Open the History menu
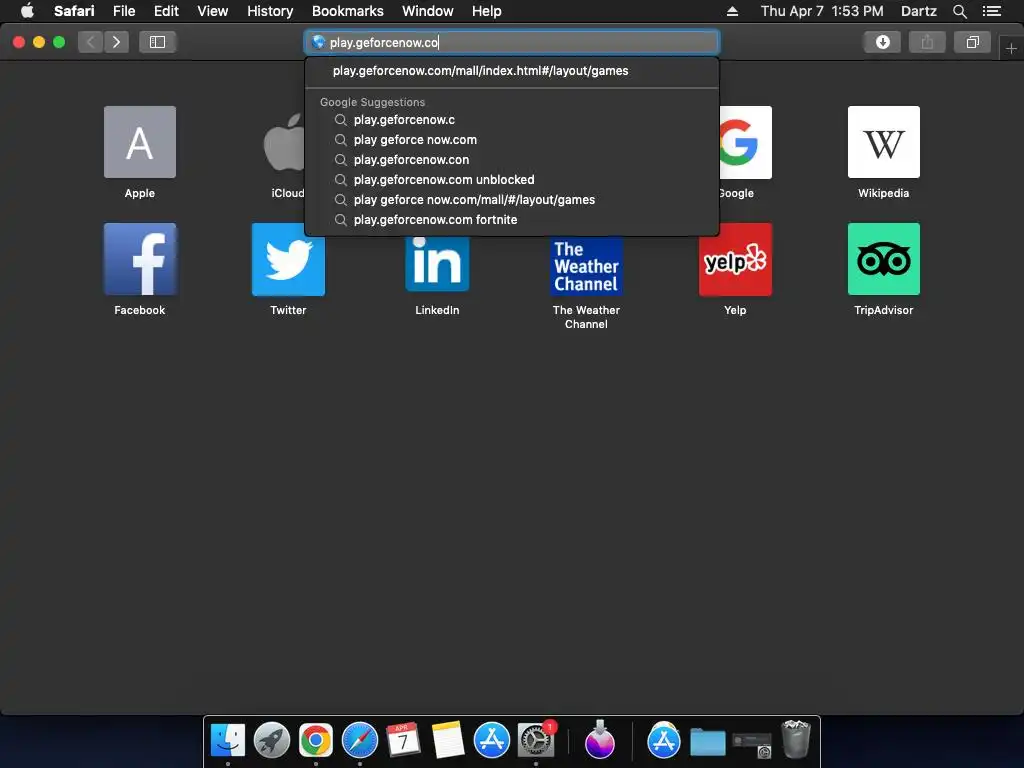The height and width of the screenshot is (768, 1024). tap(270, 11)
